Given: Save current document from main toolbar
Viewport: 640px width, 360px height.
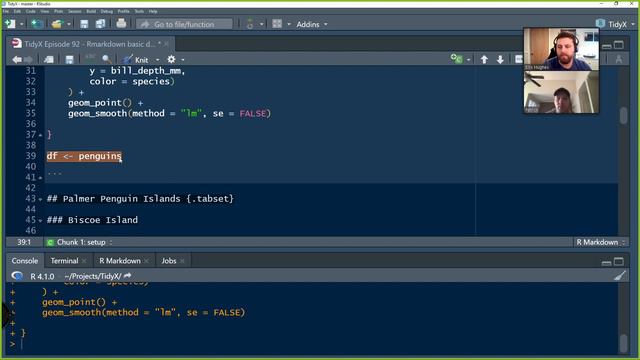Looking at the screenshot, I should pyautogui.click(x=84, y=24).
